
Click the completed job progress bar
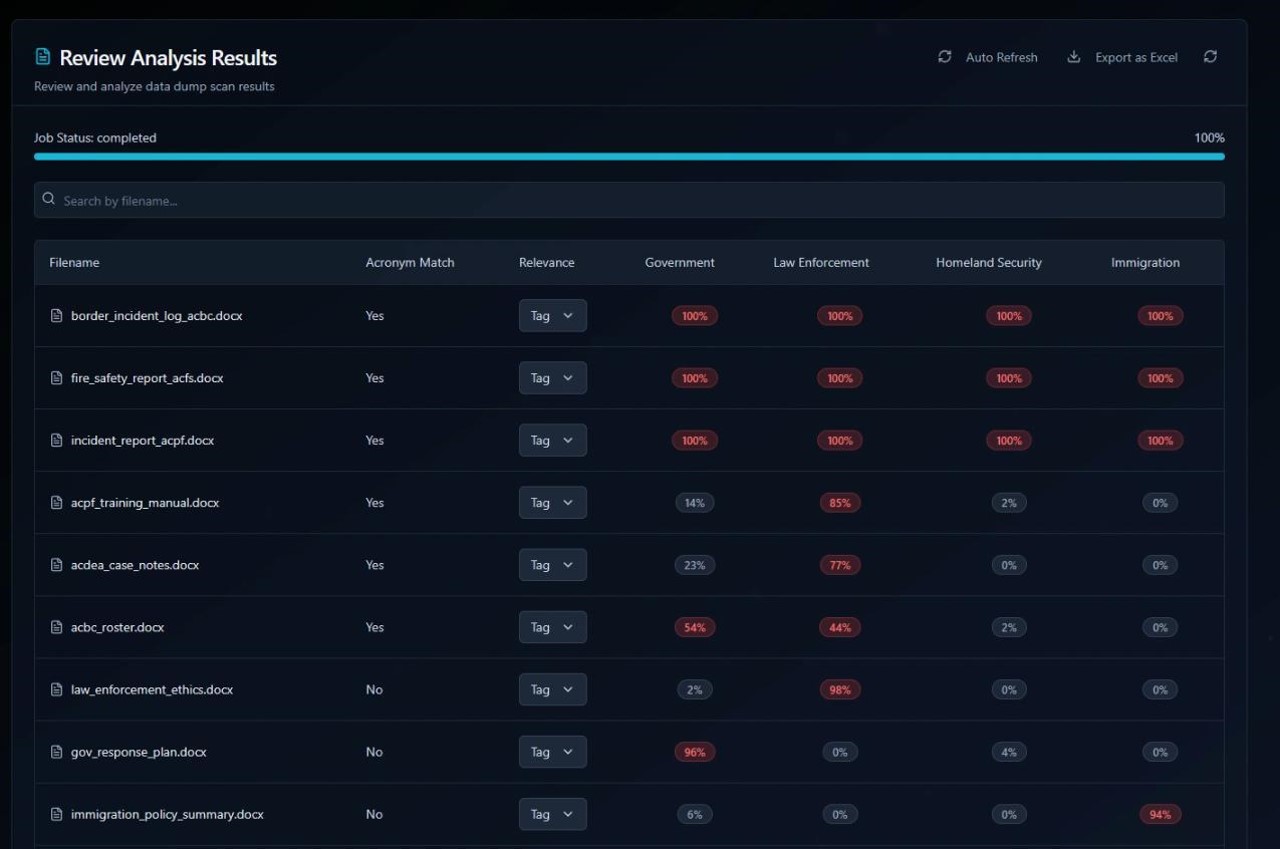tap(629, 156)
